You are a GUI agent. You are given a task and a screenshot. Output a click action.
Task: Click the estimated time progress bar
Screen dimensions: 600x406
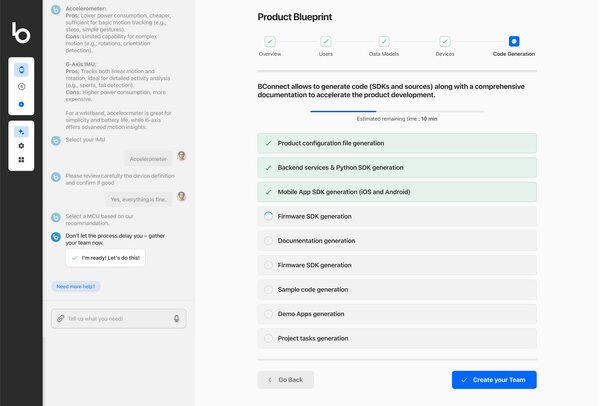(x=397, y=111)
